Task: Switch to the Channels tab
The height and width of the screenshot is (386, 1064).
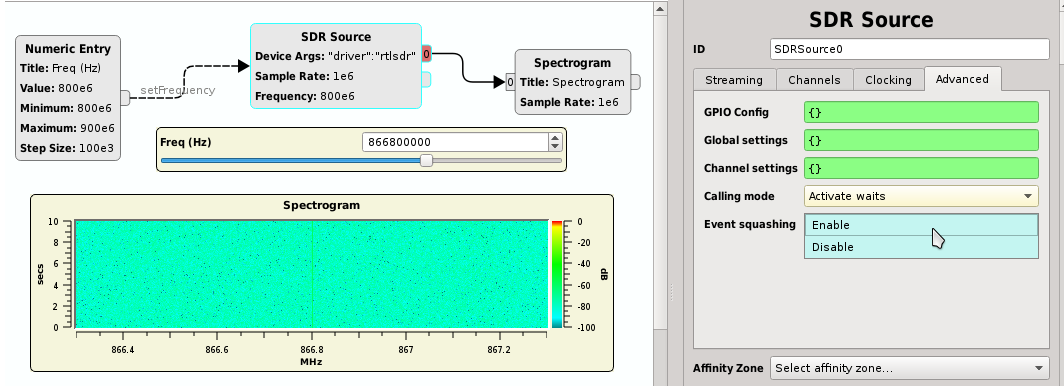Action: [814, 80]
